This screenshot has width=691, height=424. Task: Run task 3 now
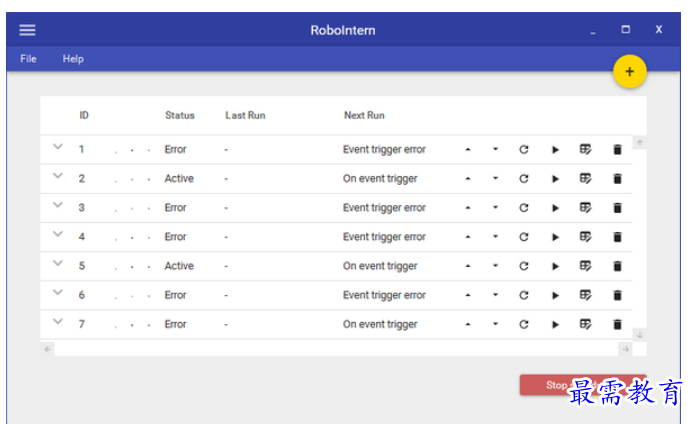click(x=555, y=208)
